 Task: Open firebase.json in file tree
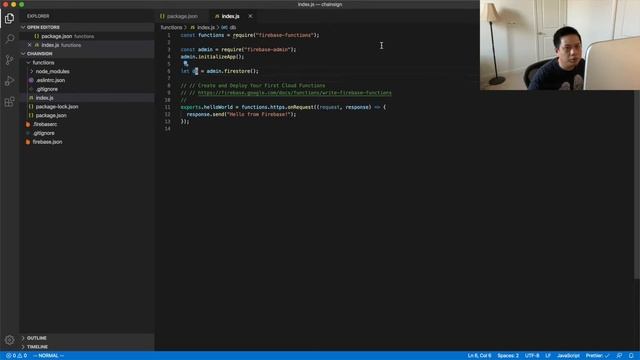(87, 142)
